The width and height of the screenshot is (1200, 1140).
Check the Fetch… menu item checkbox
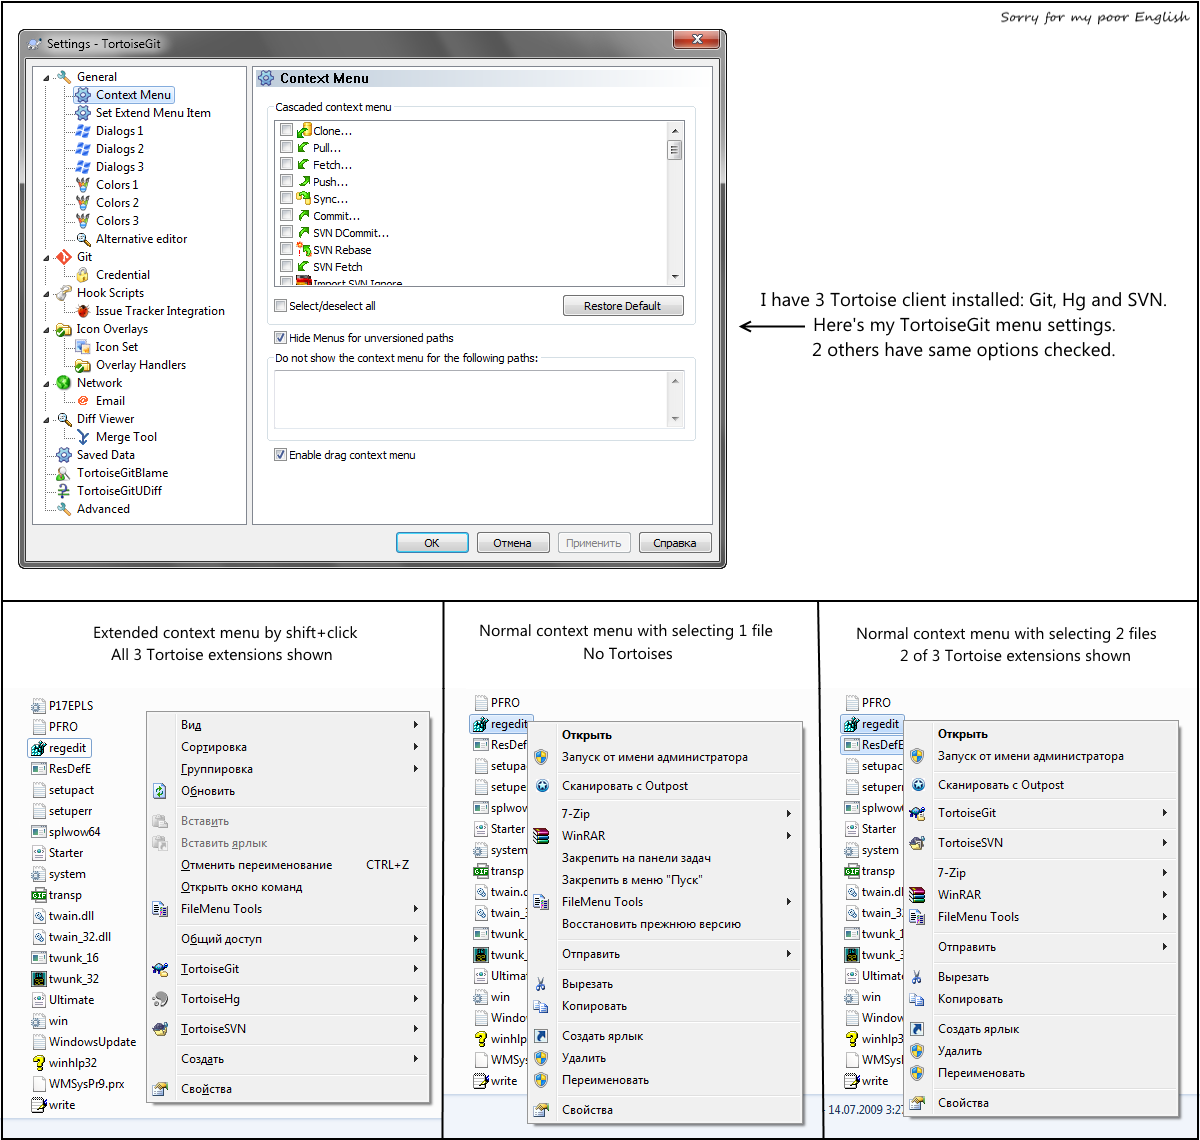[287, 164]
